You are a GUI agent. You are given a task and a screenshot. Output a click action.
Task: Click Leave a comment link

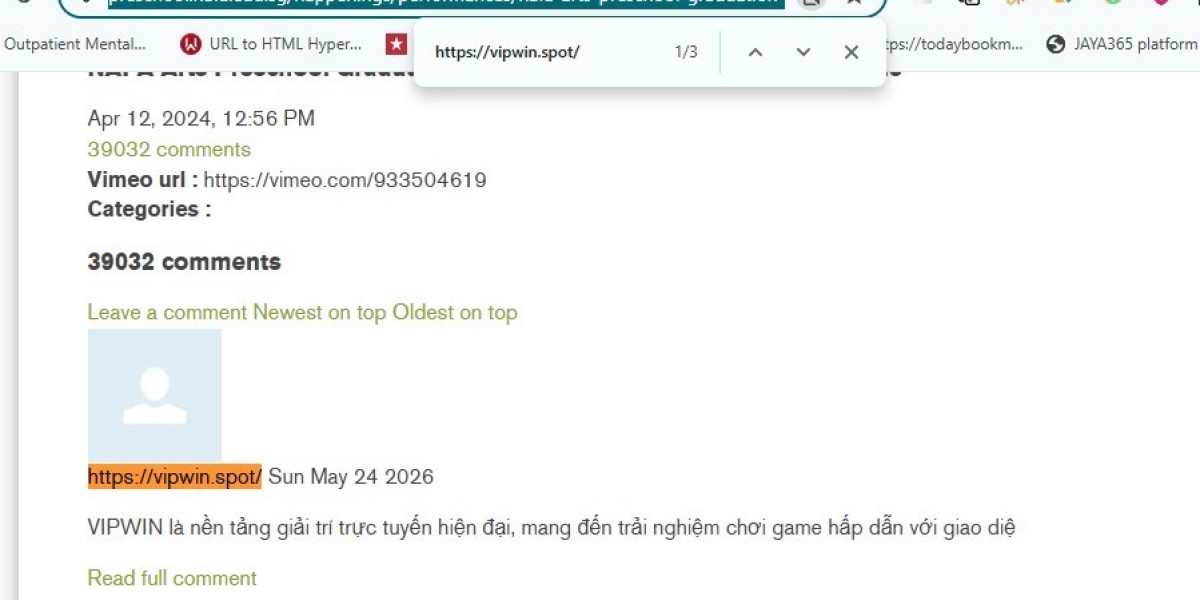tap(167, 312)
